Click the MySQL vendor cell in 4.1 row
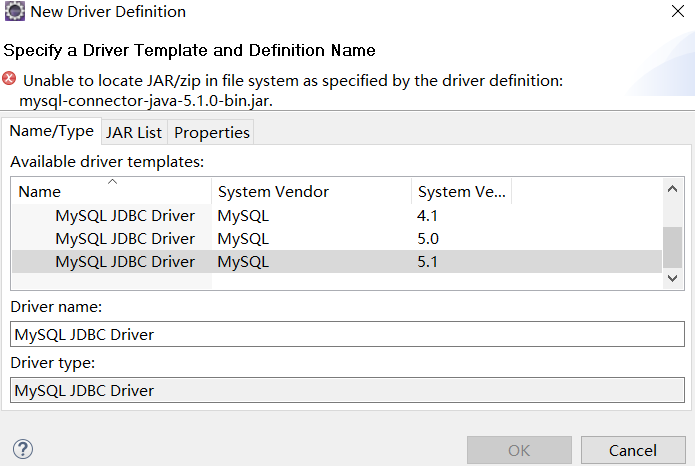Image resolution: width=695 pixels, height=466 pixels. (243, 215)
